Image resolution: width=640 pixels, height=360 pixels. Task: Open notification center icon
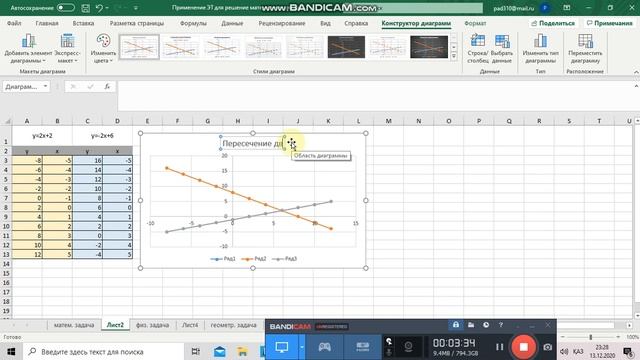point(628,351)
